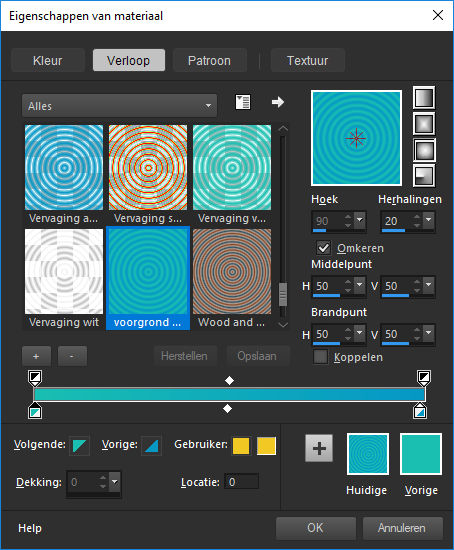Click first yellow Gebruiker color swatch

coord(241,446)
